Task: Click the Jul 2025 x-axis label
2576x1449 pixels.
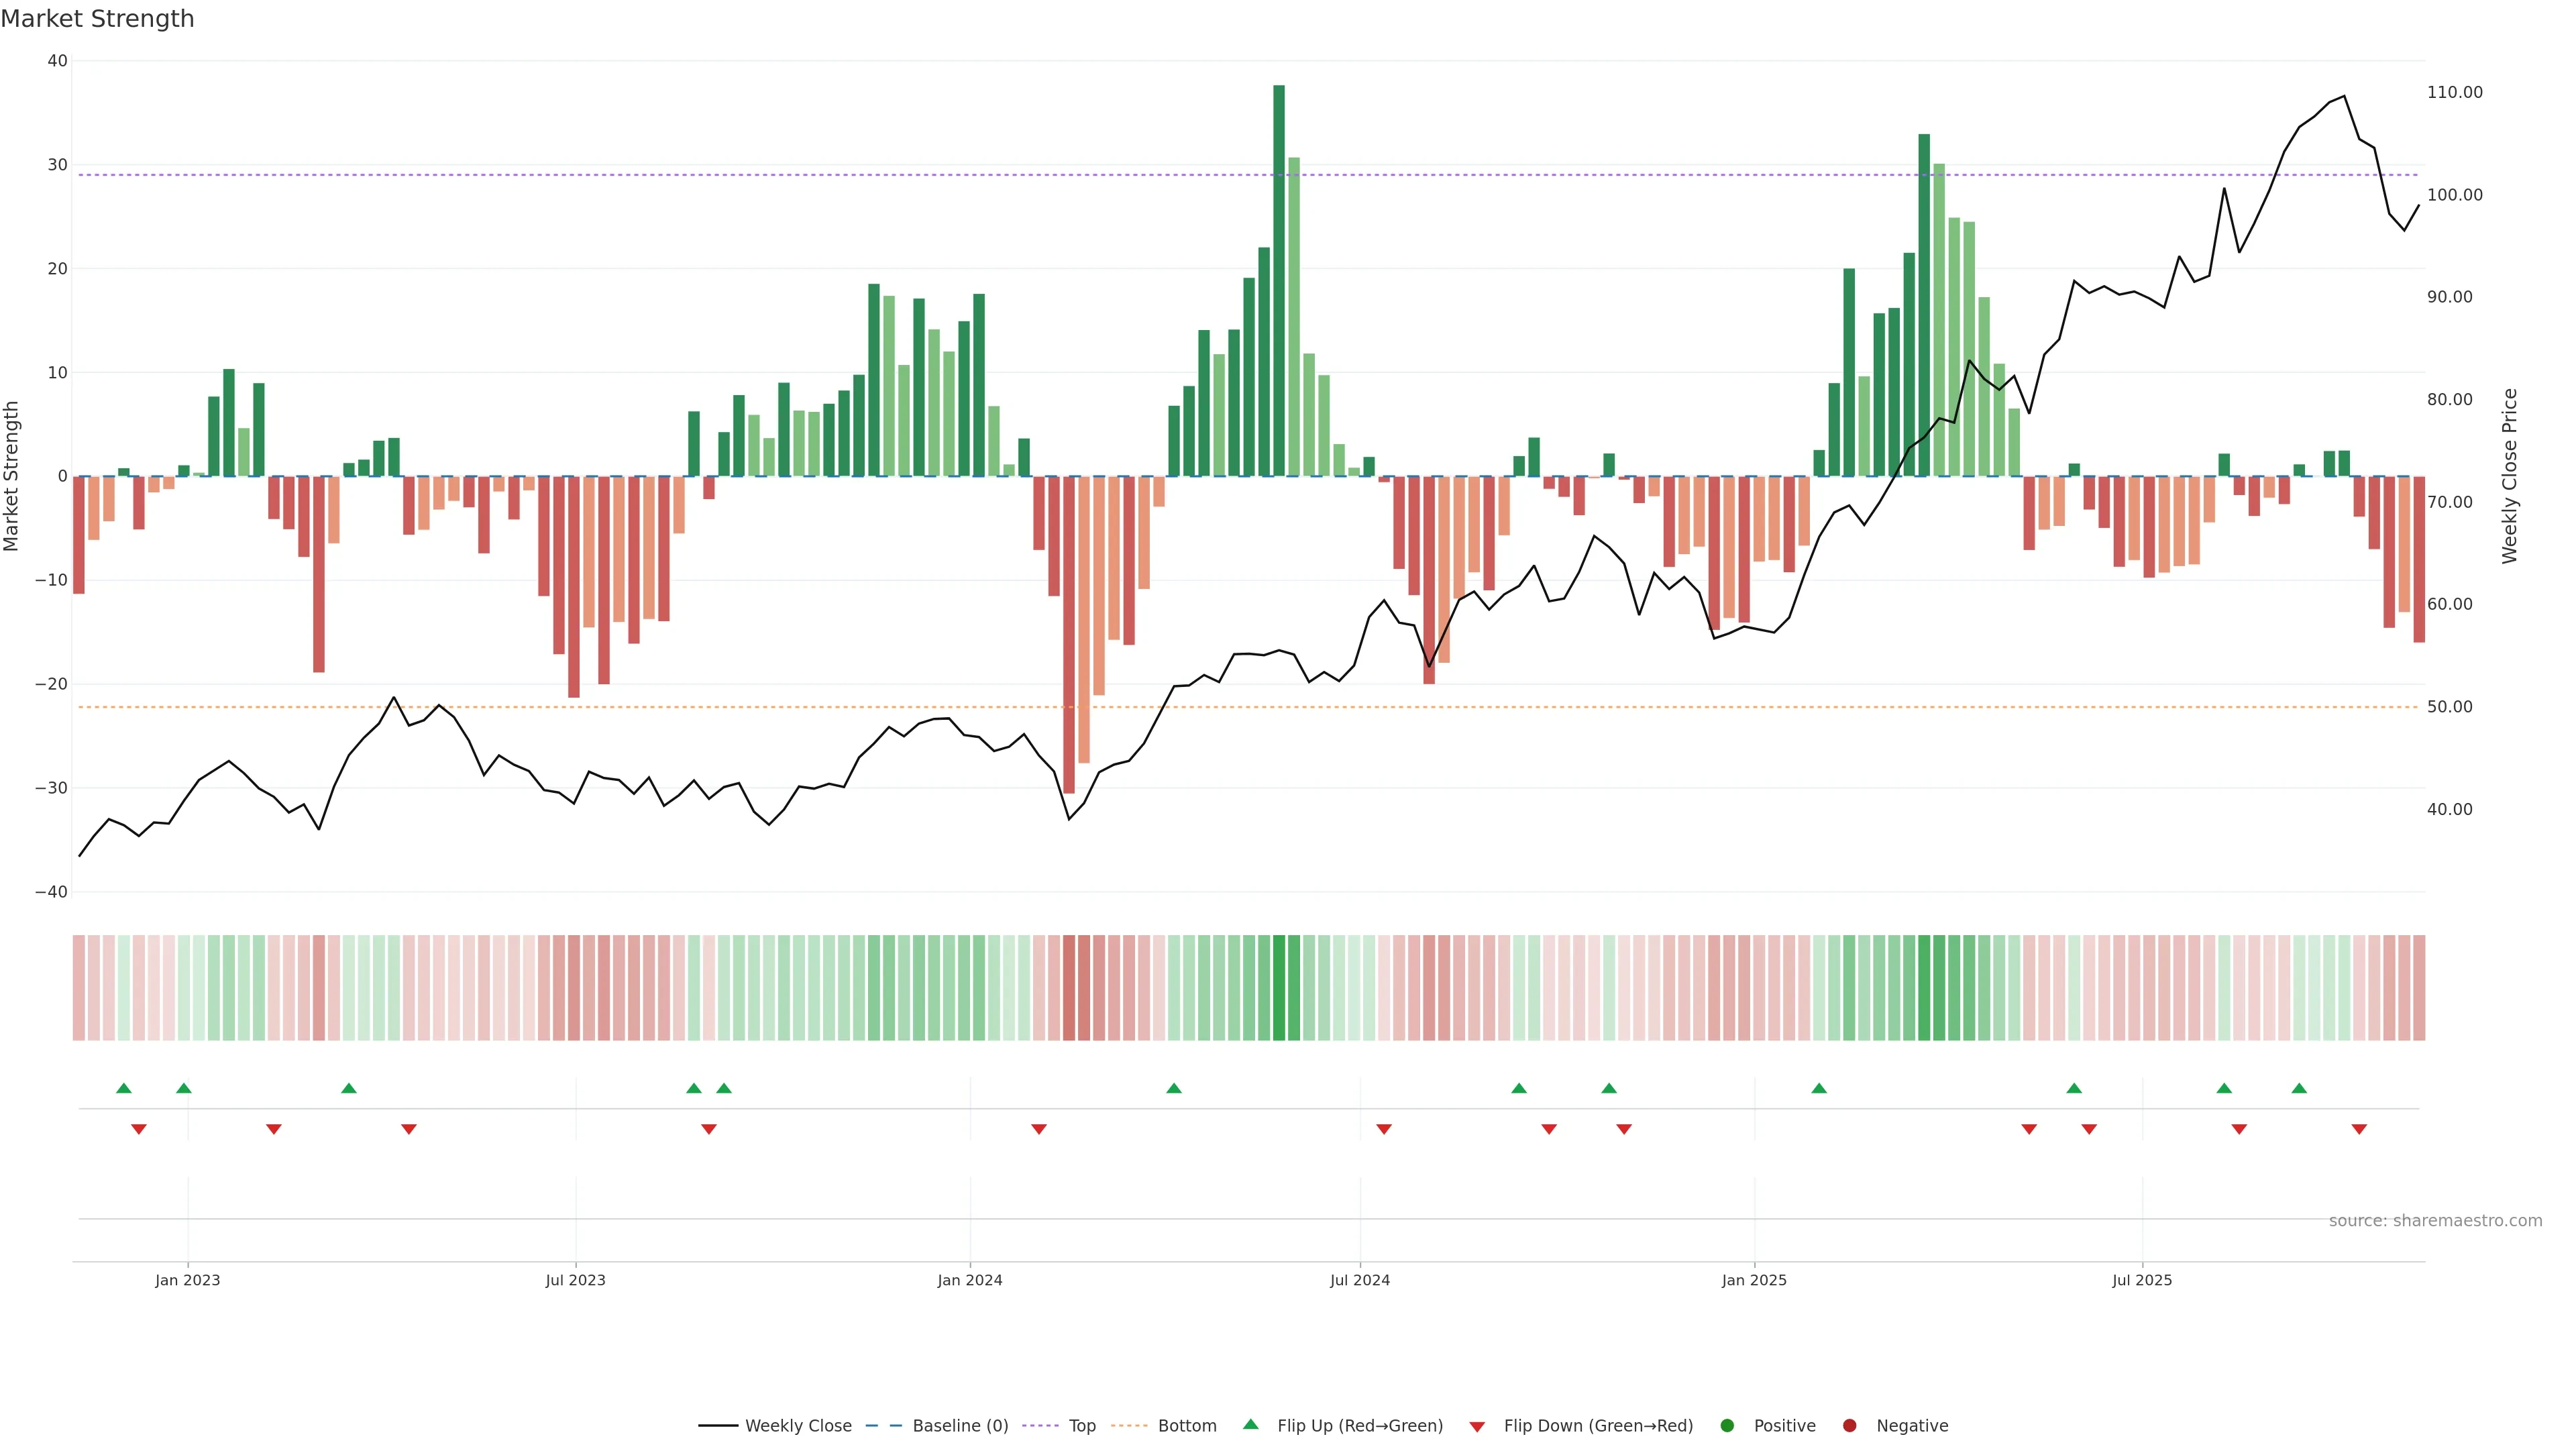Action: 2142,1280
